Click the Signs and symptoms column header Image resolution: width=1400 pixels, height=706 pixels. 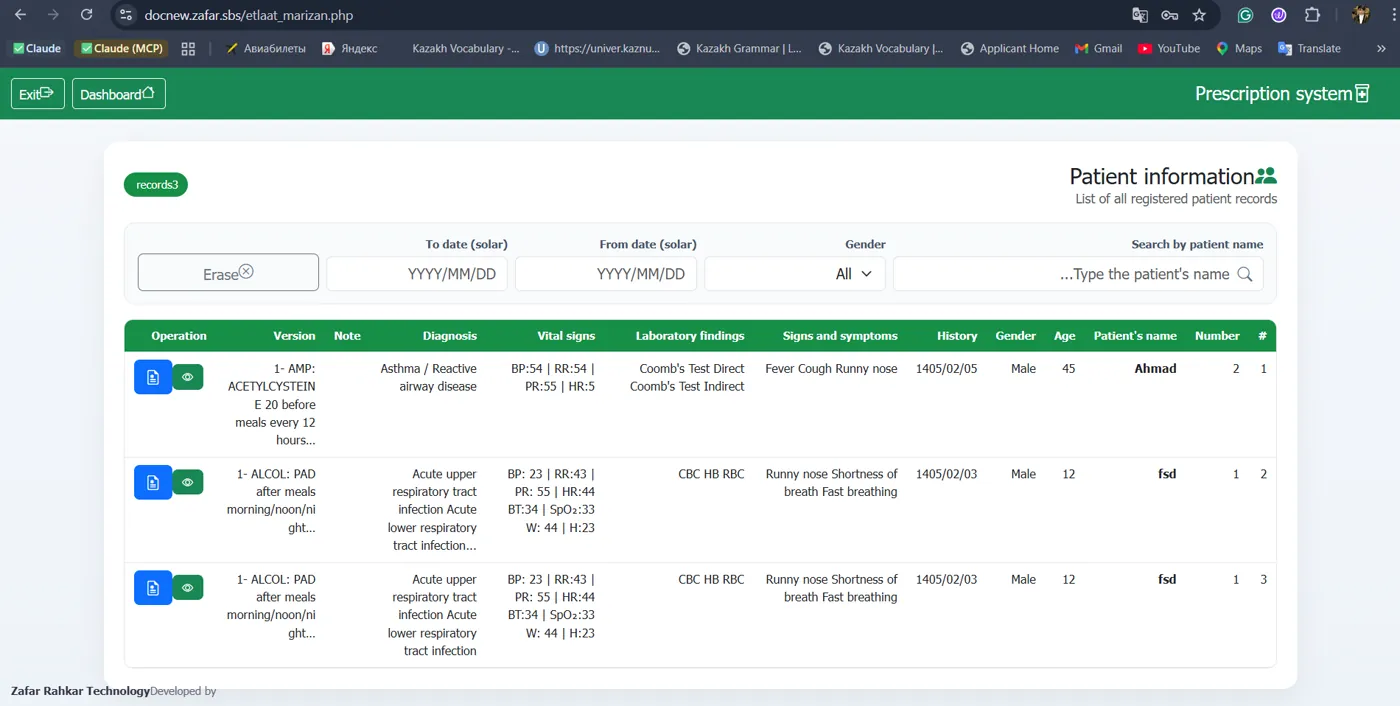click(840, 336)
